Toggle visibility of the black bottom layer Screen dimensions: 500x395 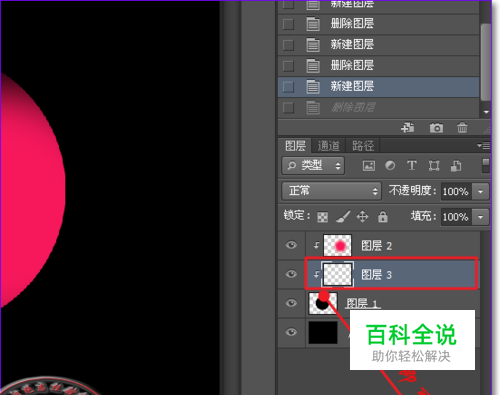291,332
